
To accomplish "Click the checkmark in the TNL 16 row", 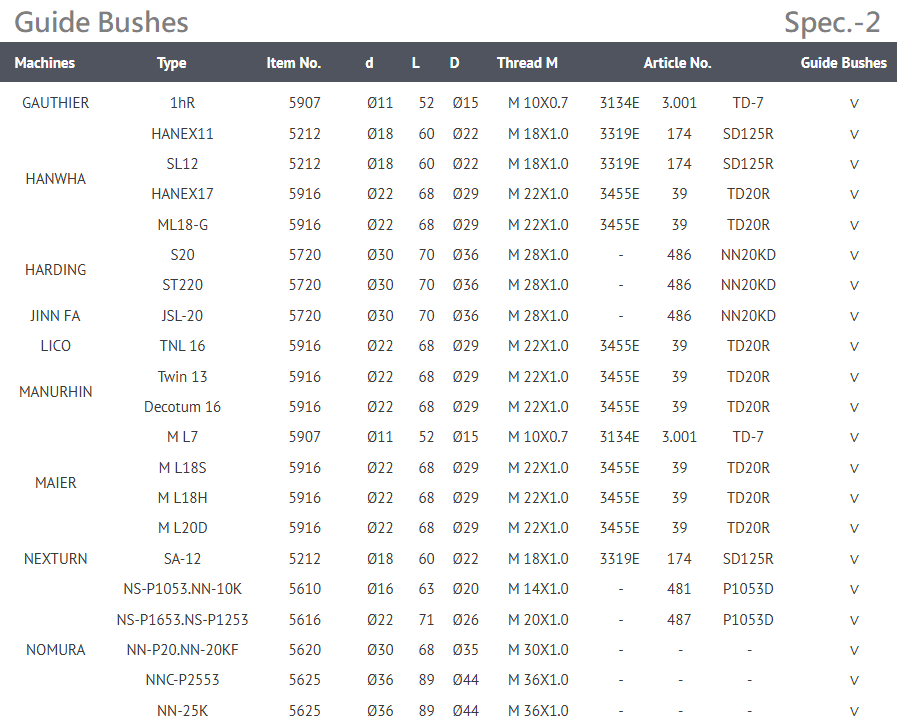I will point(854,347).
